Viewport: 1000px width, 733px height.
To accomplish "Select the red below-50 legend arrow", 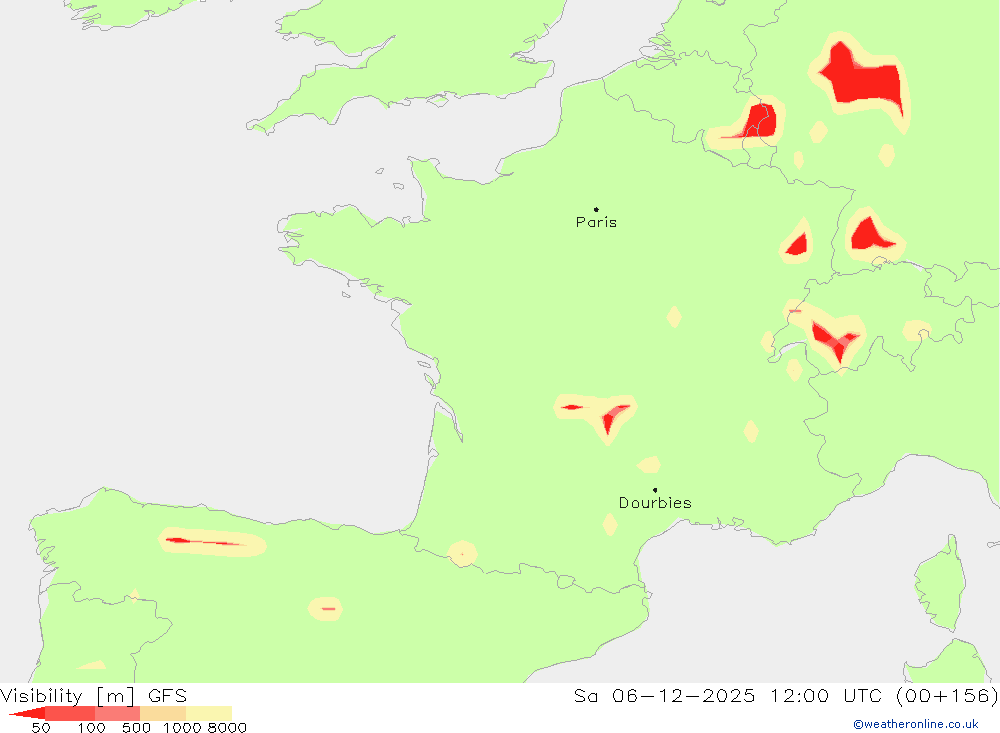I will pos(27,713).
